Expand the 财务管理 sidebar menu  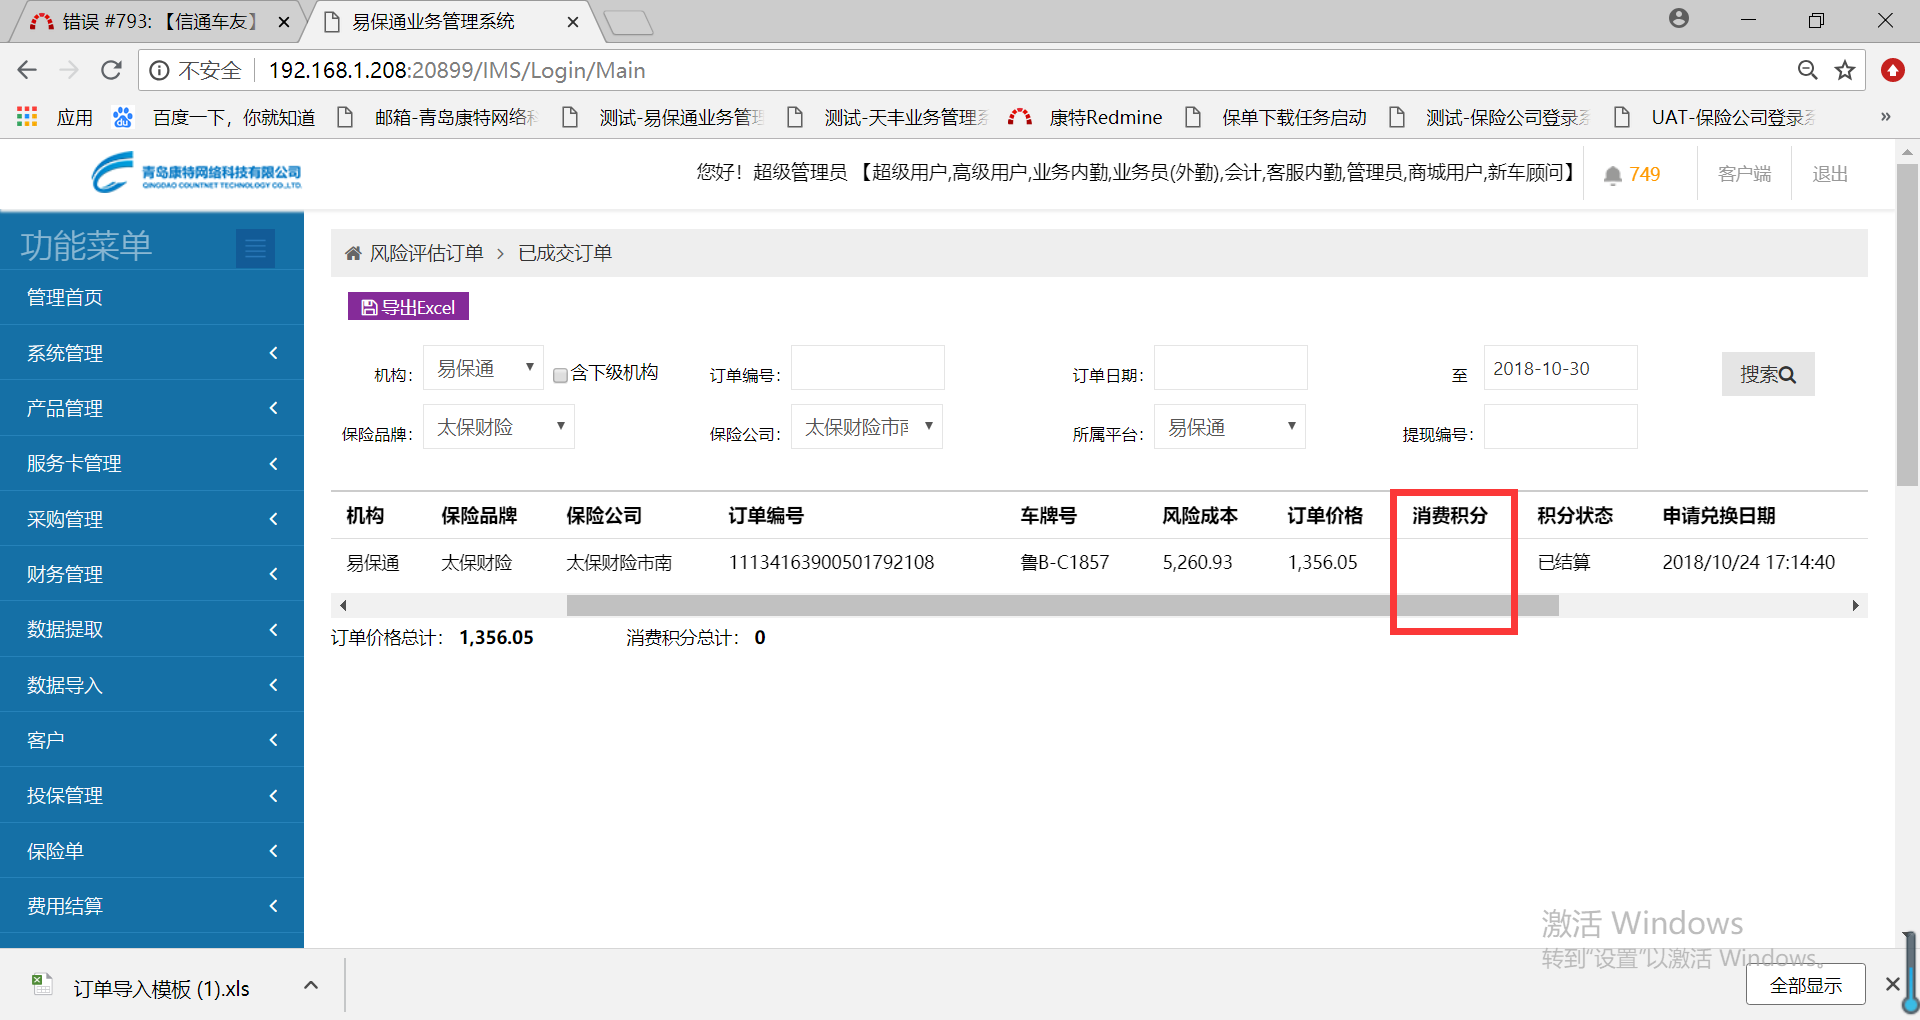pyautogui.click(x=152, y=574)
